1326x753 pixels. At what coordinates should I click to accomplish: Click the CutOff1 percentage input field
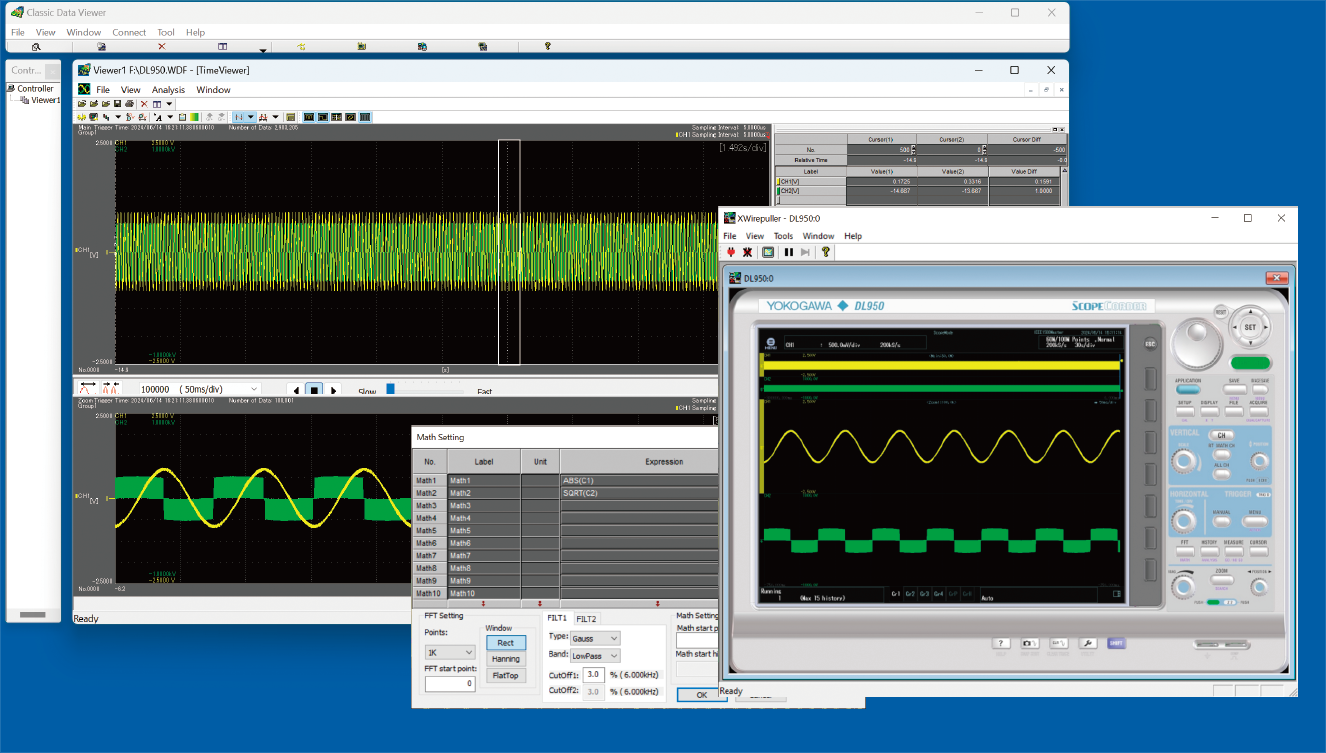click(594, 675)
